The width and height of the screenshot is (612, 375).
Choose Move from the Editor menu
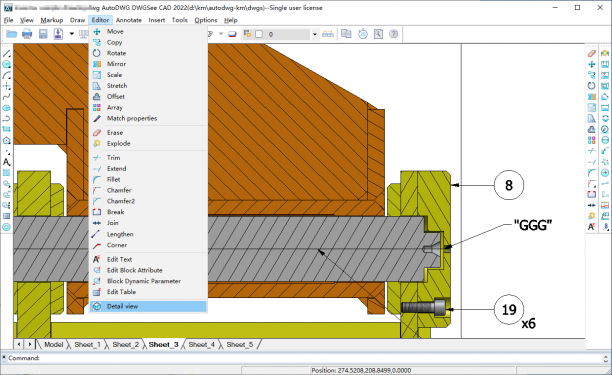[148, 31]
